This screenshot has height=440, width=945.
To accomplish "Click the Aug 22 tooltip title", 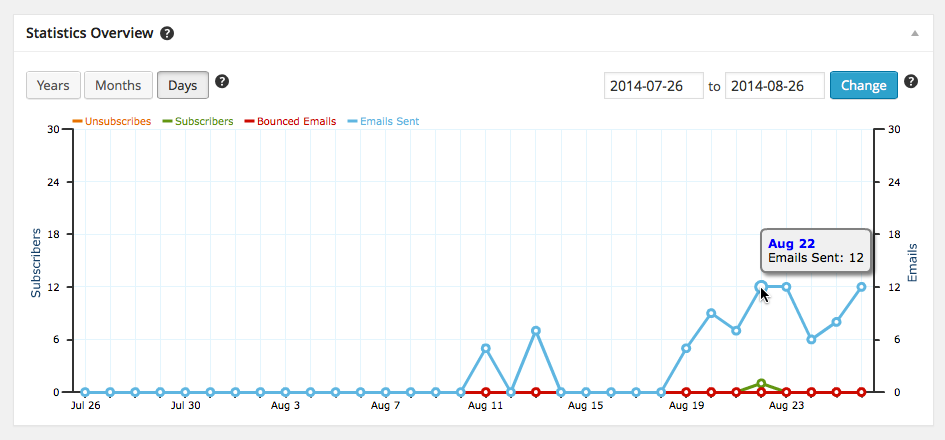I will click(x=791, y=244).
